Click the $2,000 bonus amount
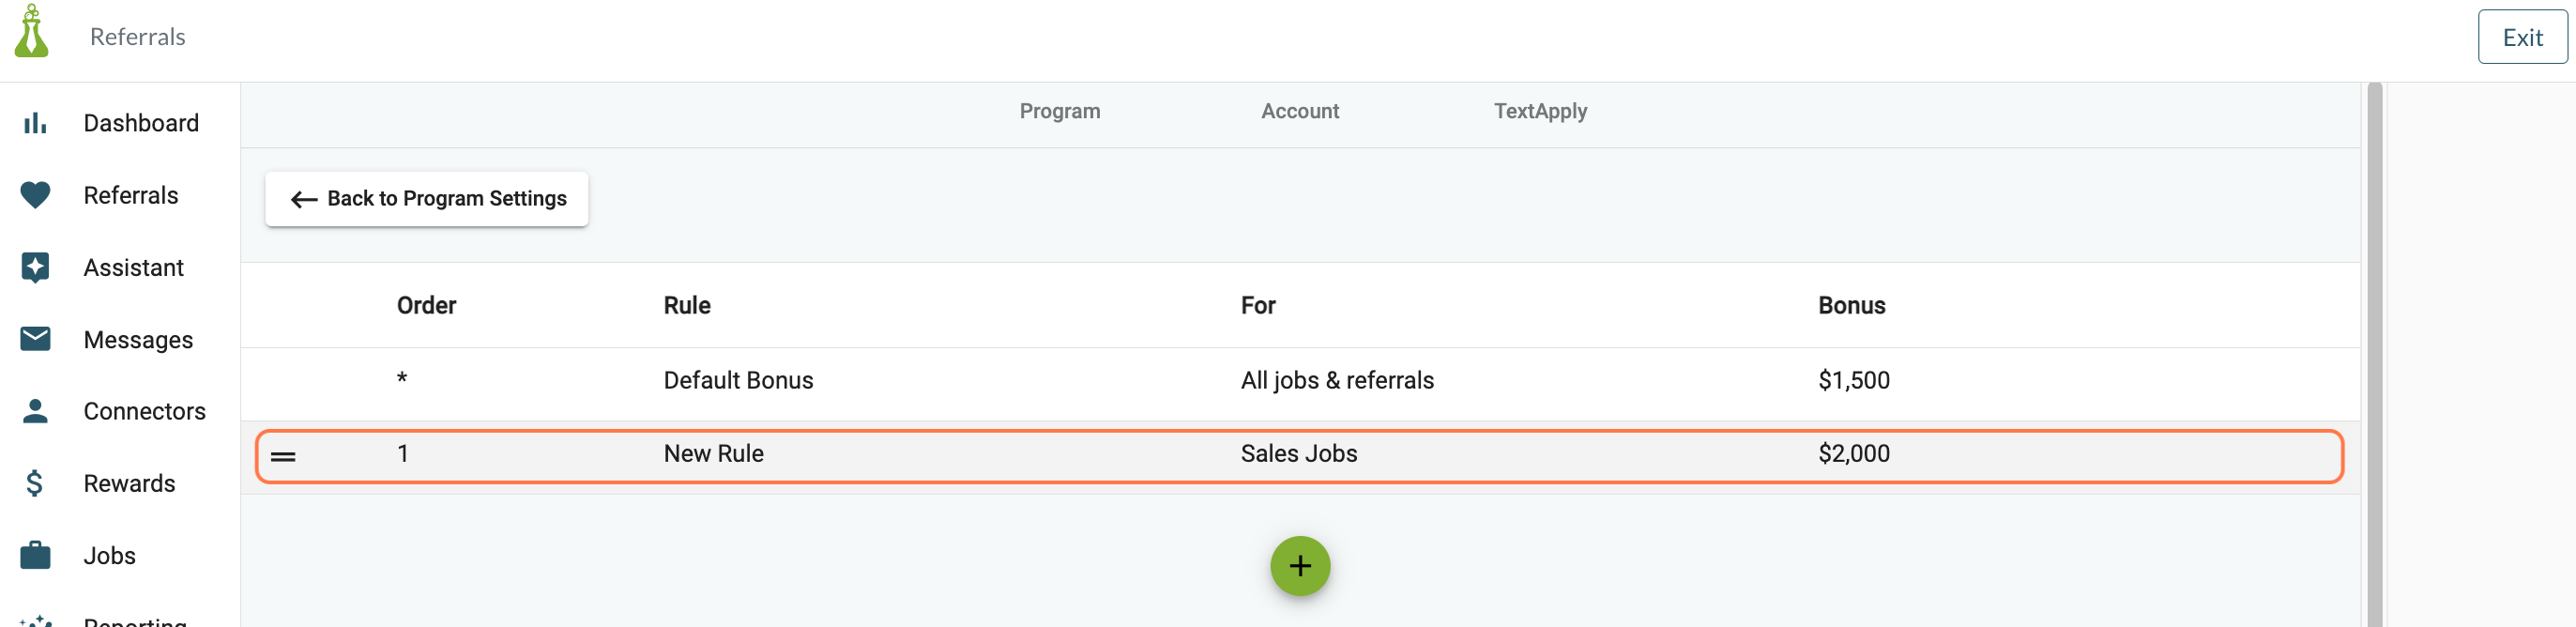 point(1854,454)
